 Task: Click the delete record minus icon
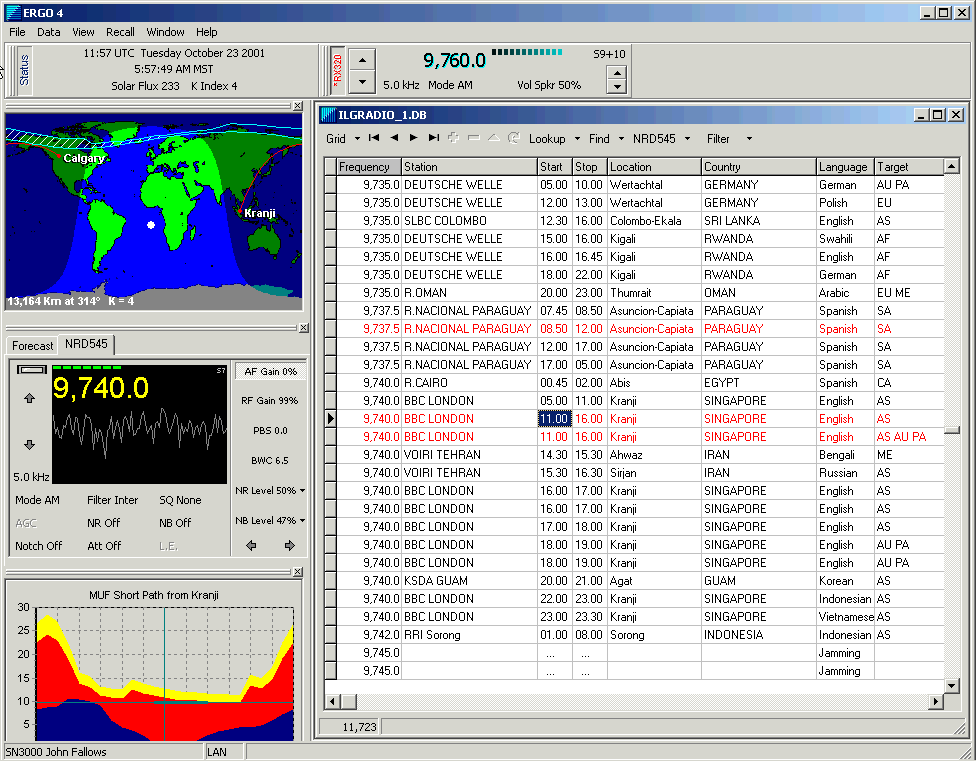click(x=474, y=138)
